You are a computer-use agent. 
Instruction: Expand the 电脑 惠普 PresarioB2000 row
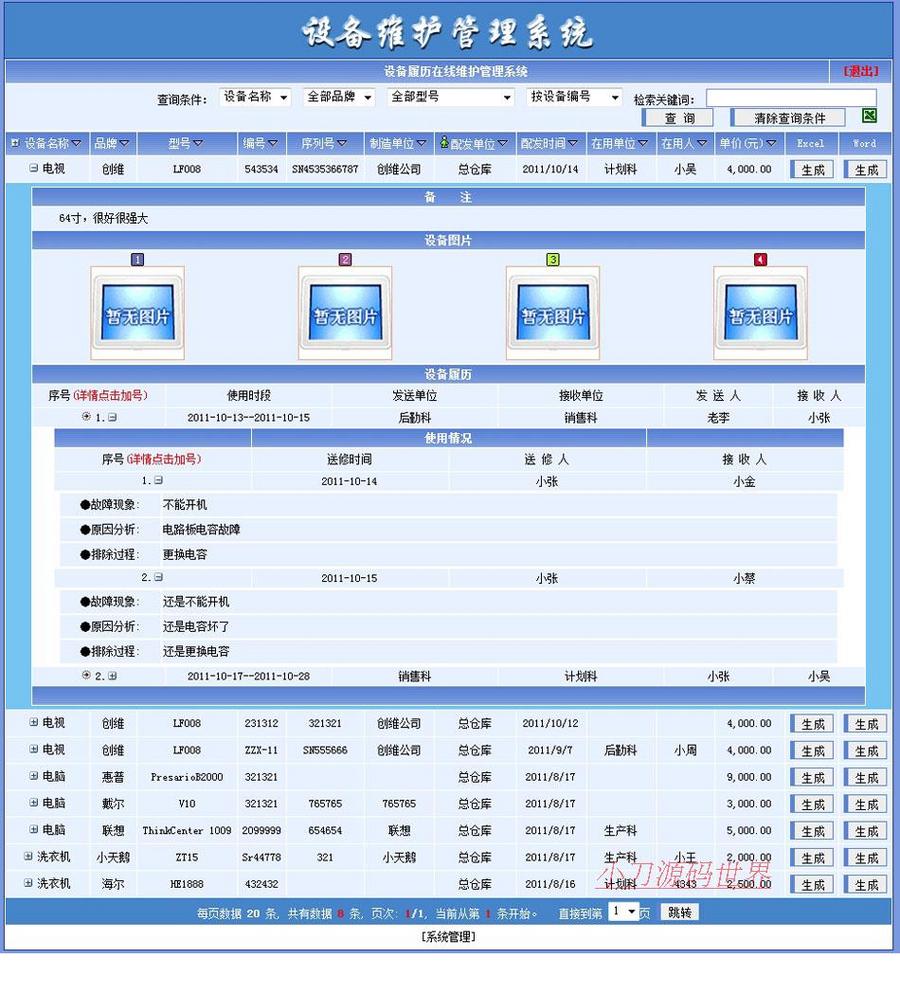[x=33, y=775]
